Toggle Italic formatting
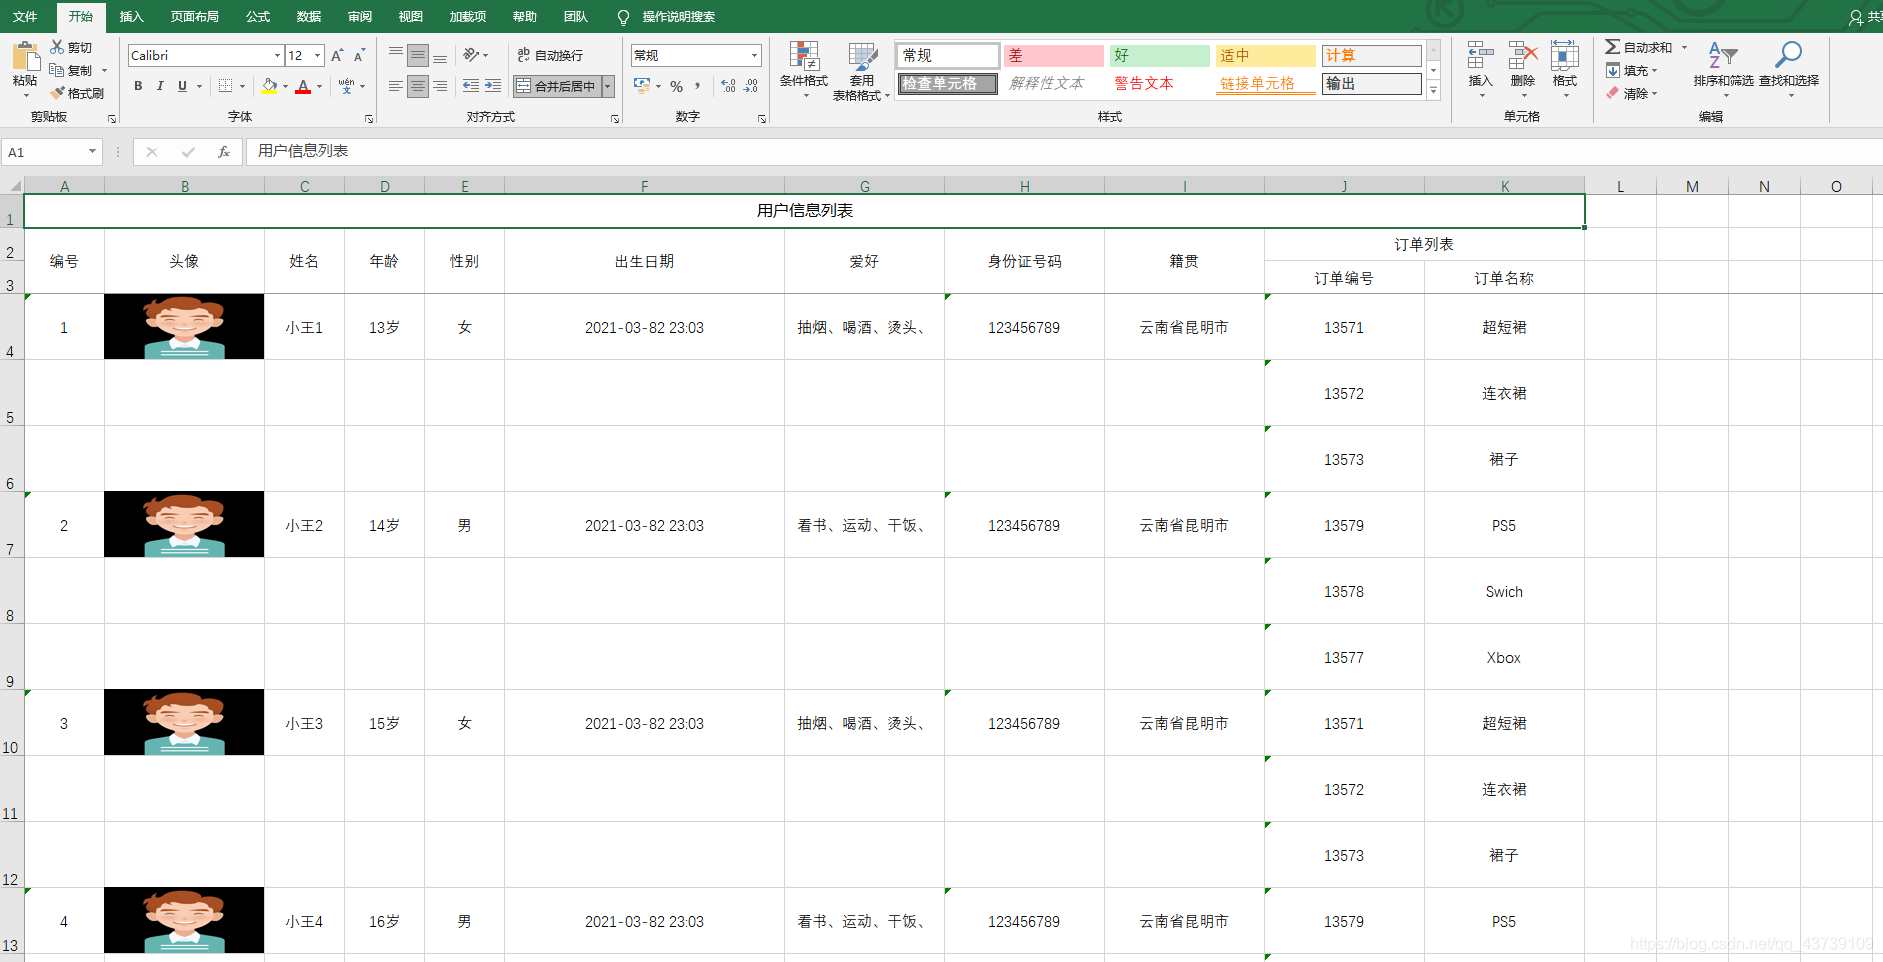The width and height of the screenshot is (1883, 962). click(160, 86)
